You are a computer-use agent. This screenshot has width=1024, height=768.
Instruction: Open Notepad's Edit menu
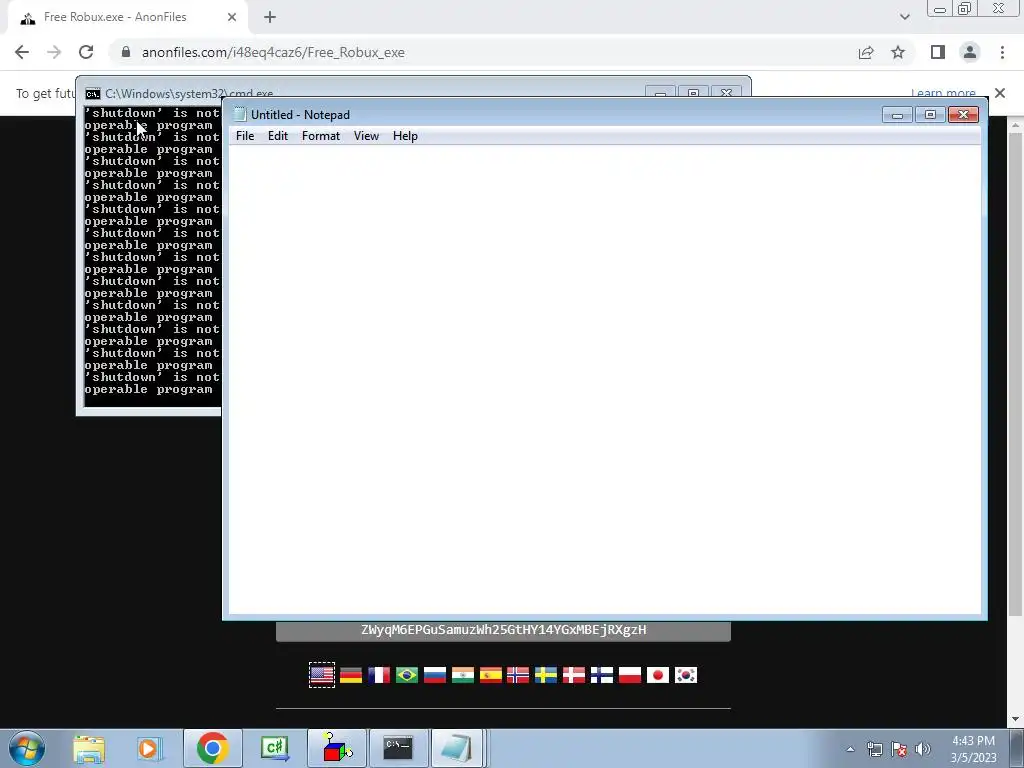coord(278,136)
